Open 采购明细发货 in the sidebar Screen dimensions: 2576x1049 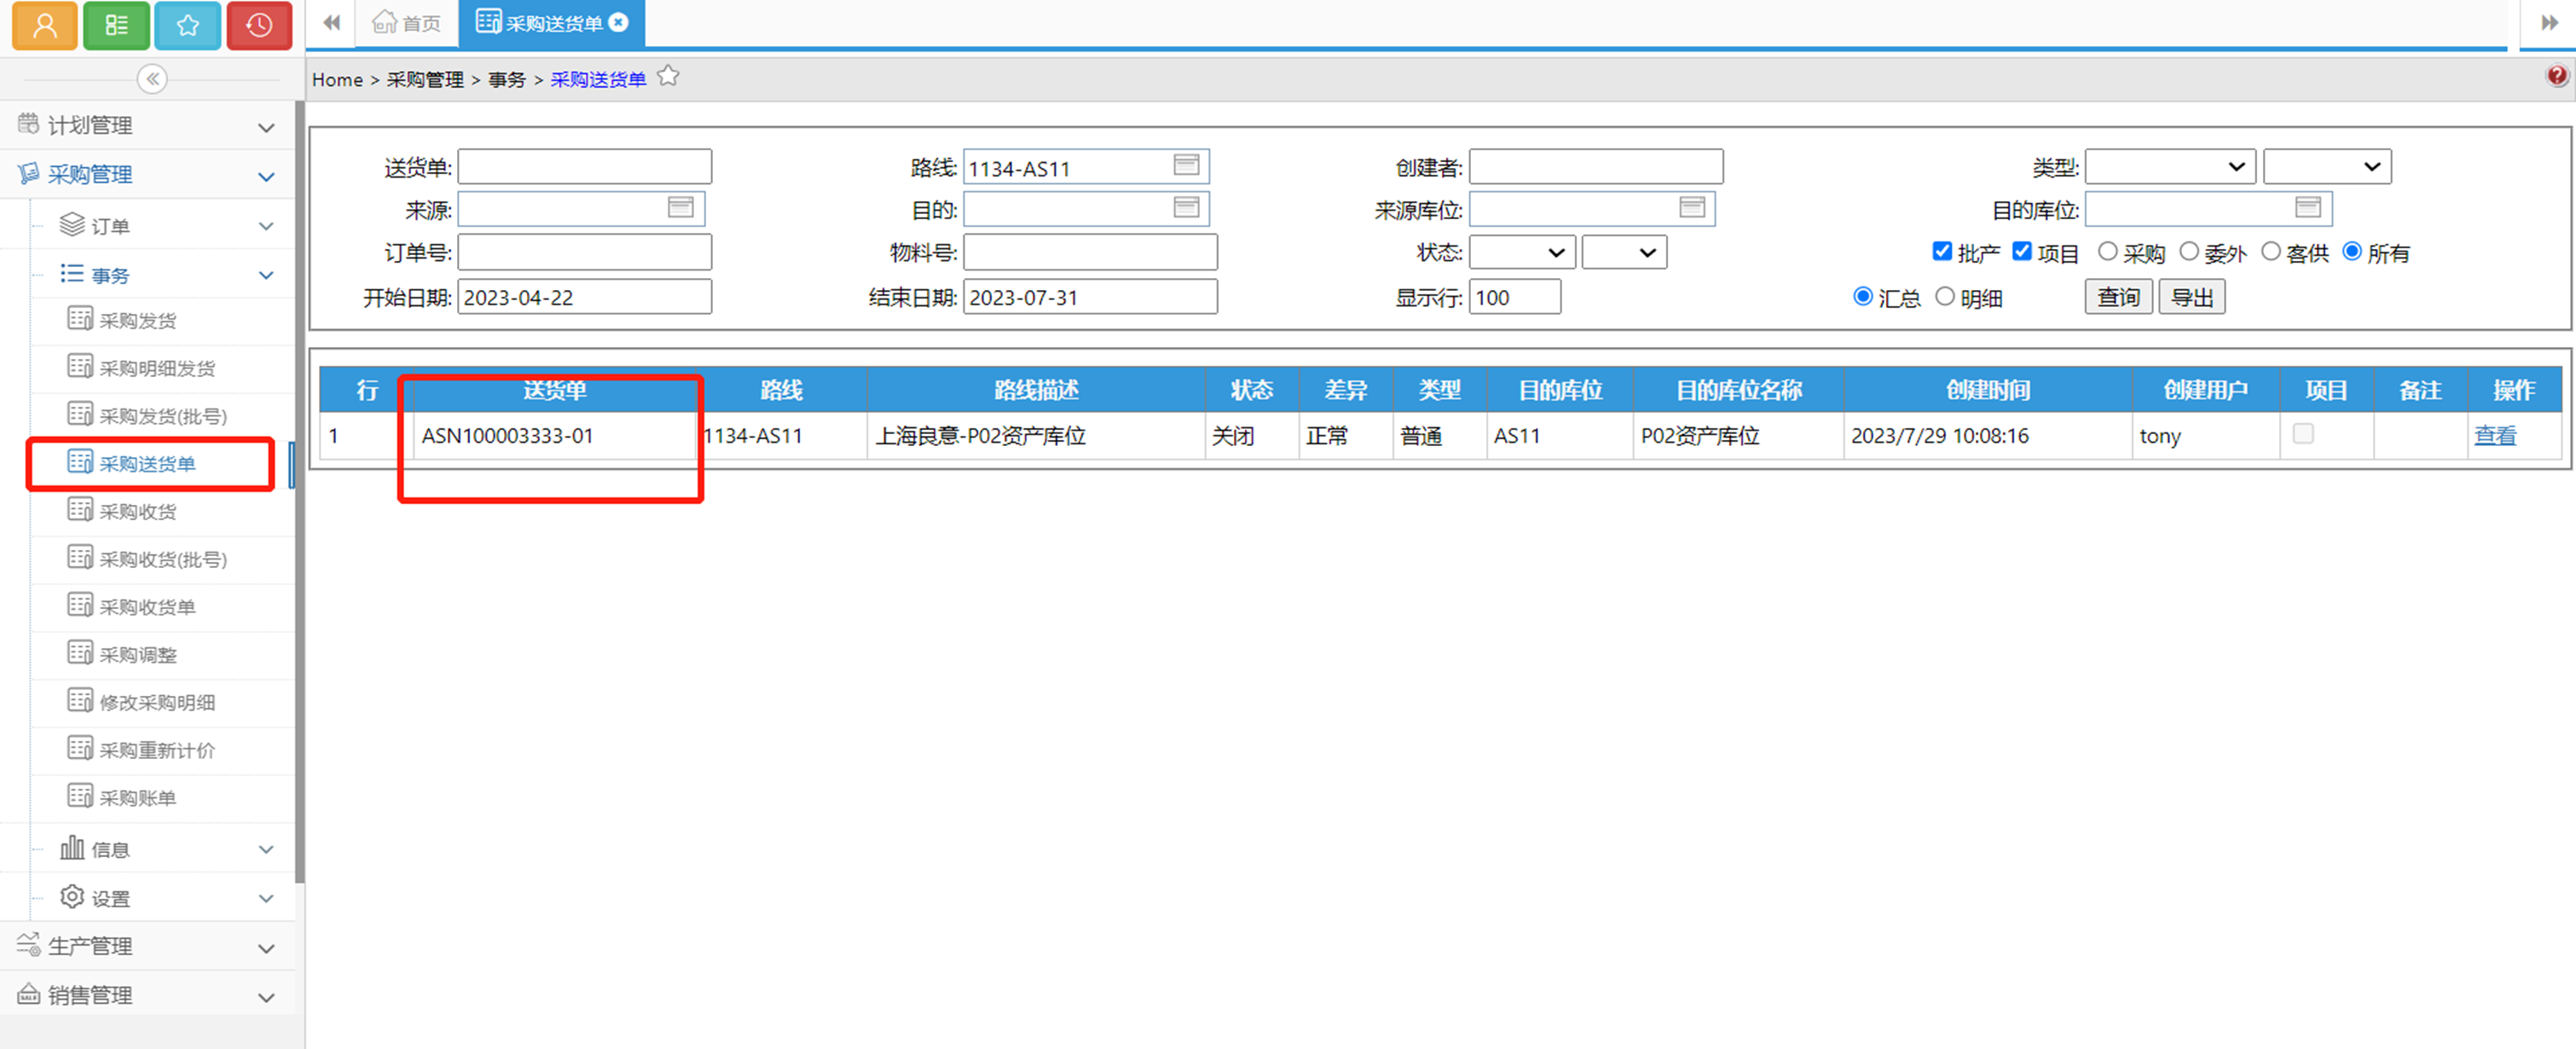(157, 368)
